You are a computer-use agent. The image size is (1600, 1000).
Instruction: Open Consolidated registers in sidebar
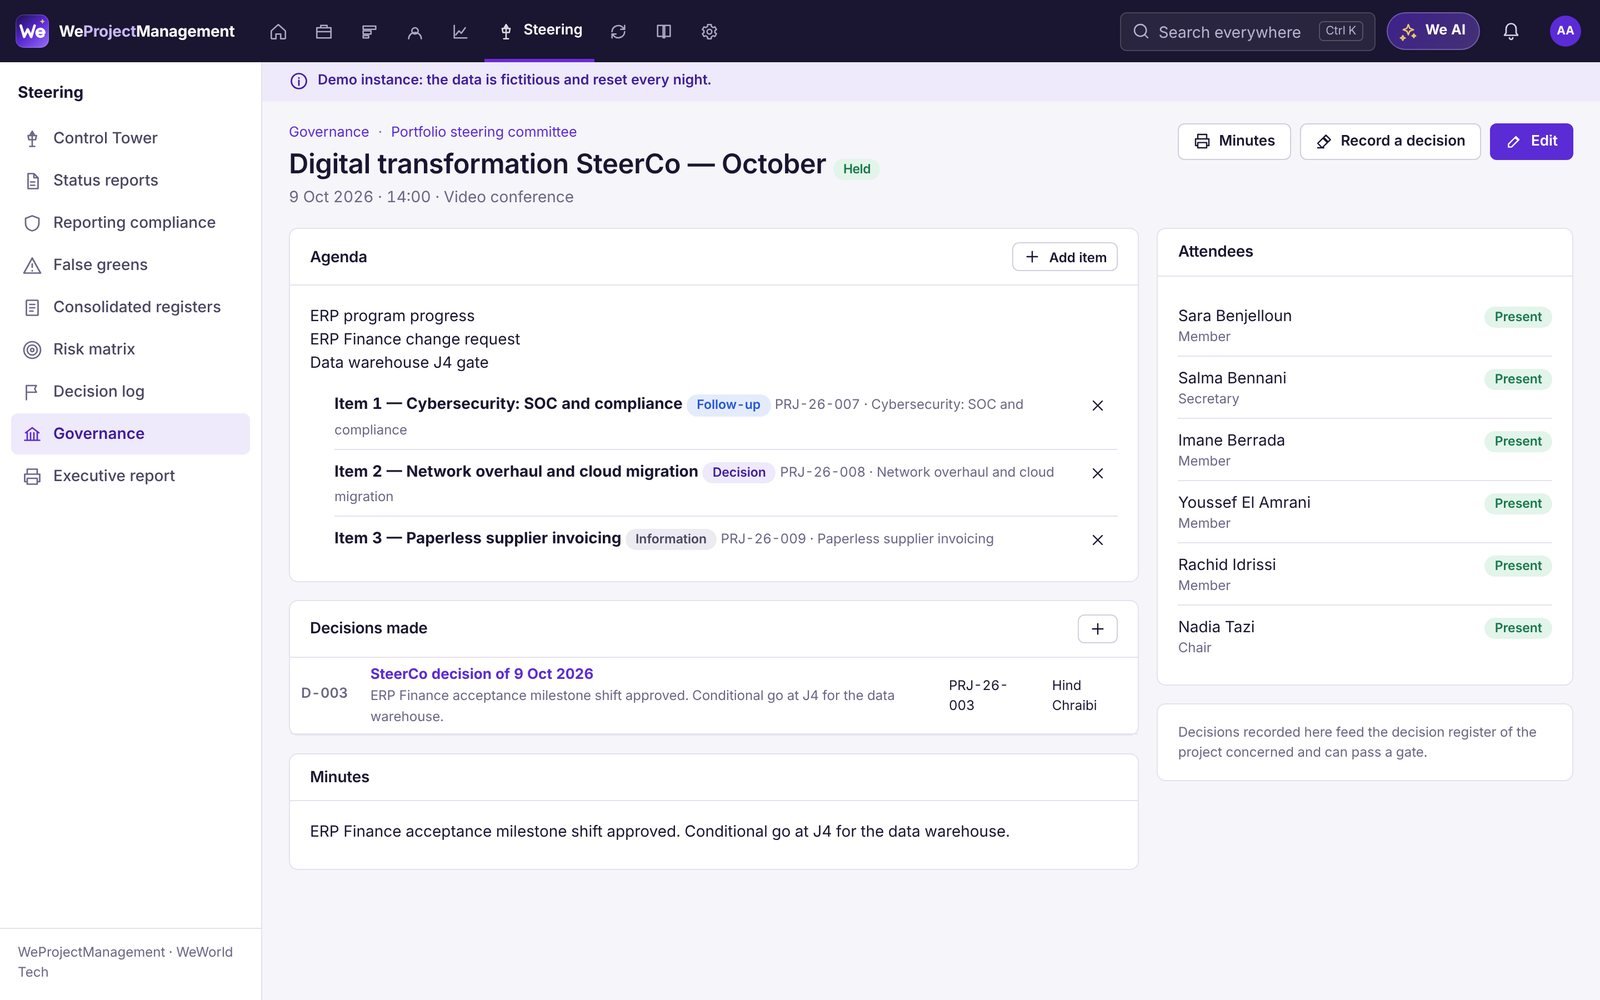(x=130, y=307)
